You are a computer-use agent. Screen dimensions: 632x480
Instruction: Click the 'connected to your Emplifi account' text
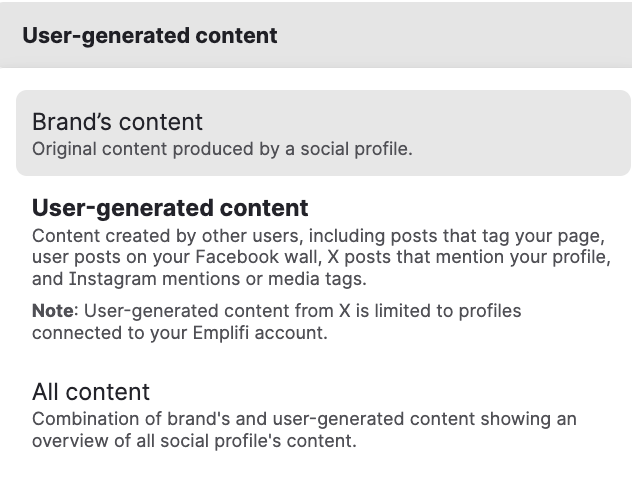180,333
